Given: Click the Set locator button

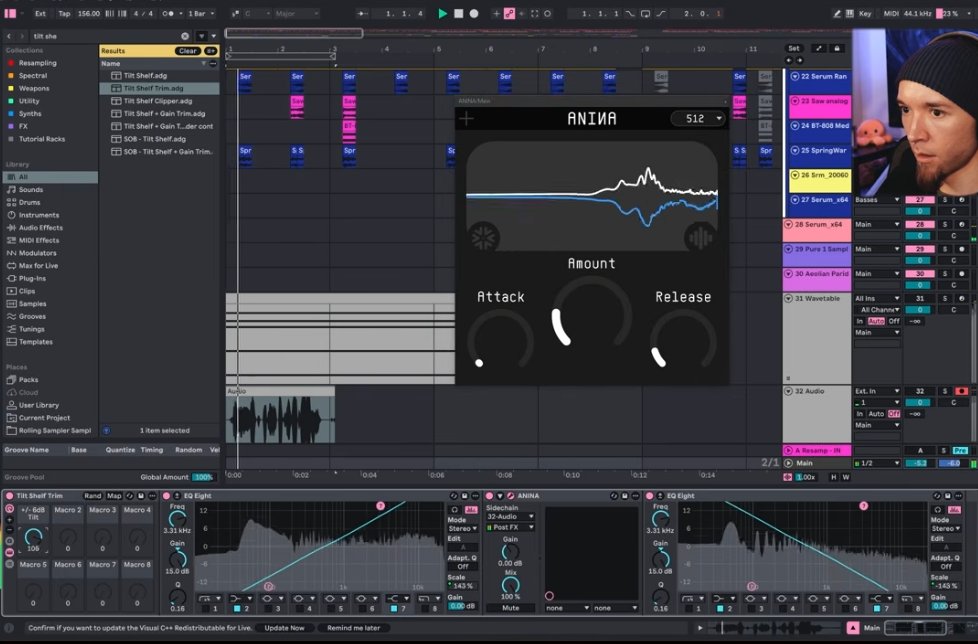Looking at the screenshot, I should [793, 49].
